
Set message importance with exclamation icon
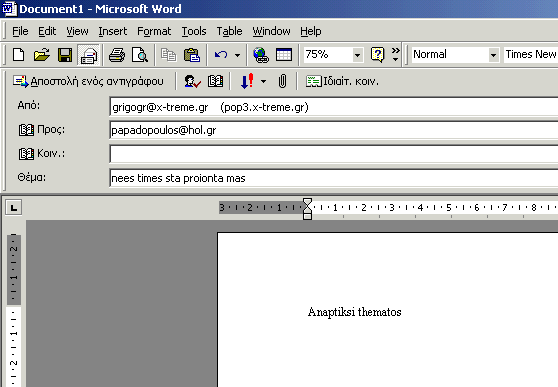(x=247, y=82)
